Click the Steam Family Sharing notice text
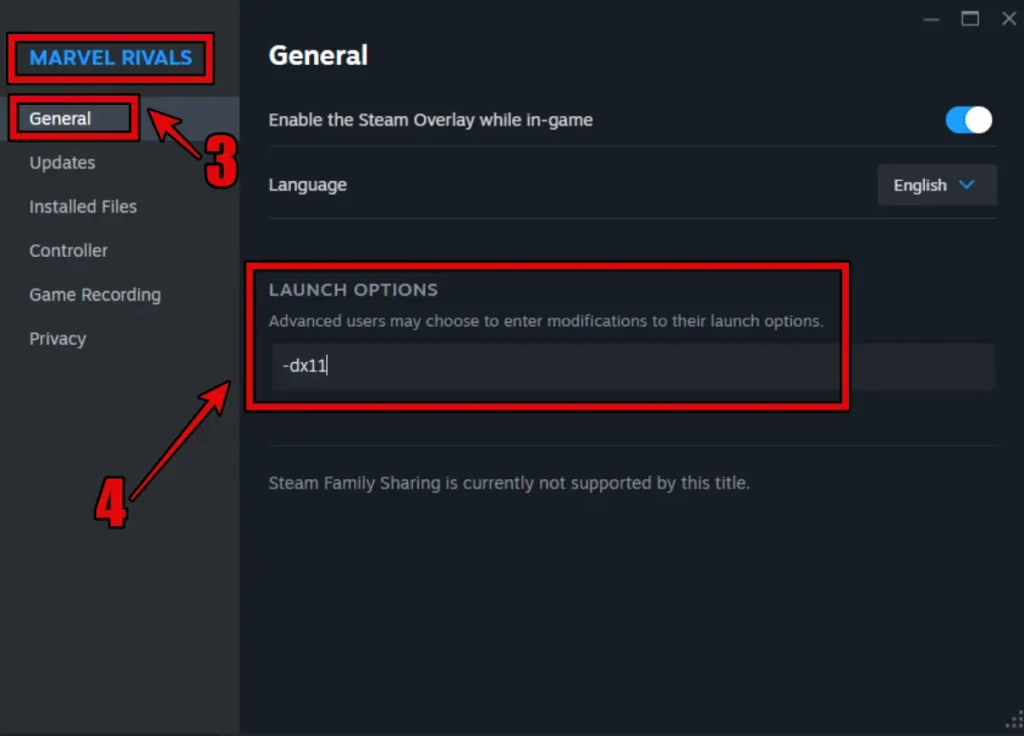This screenshot has width=1024, height=736. click(509, 483)
